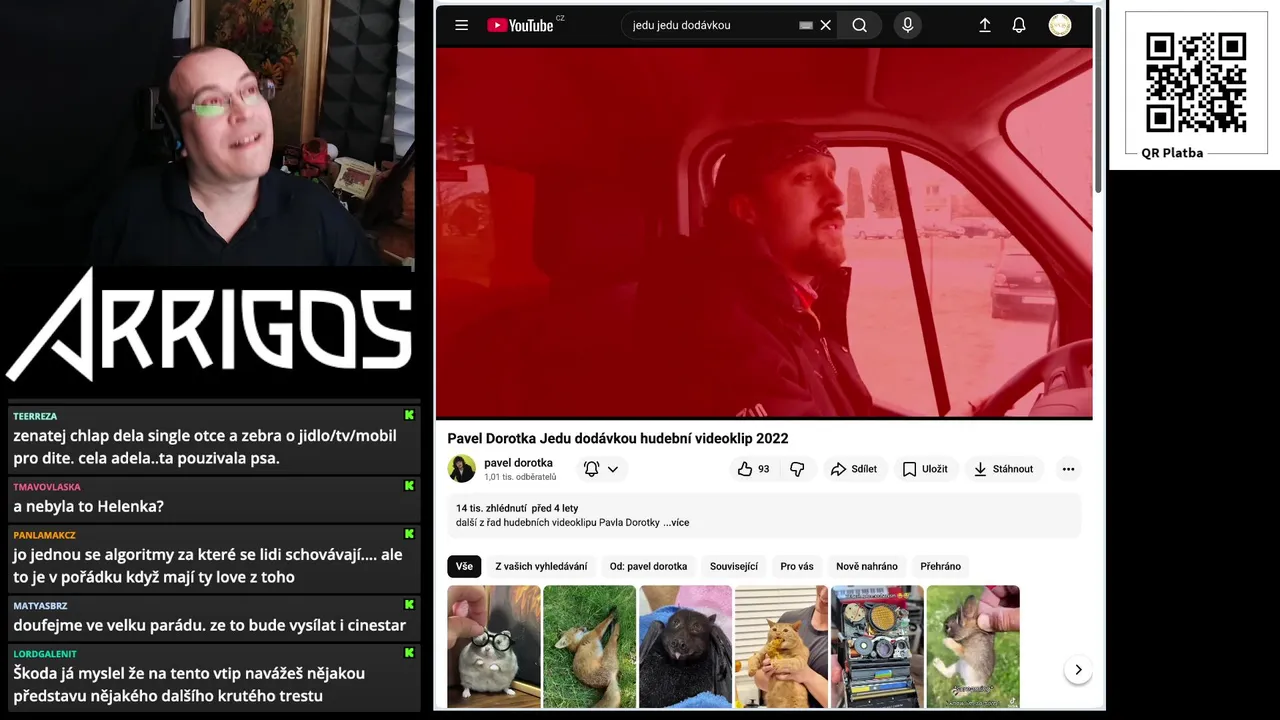1280x720 pixels.
Task: Click the page vertical scrollbar
Action: pyautogui.click(x=1099, y=100)
